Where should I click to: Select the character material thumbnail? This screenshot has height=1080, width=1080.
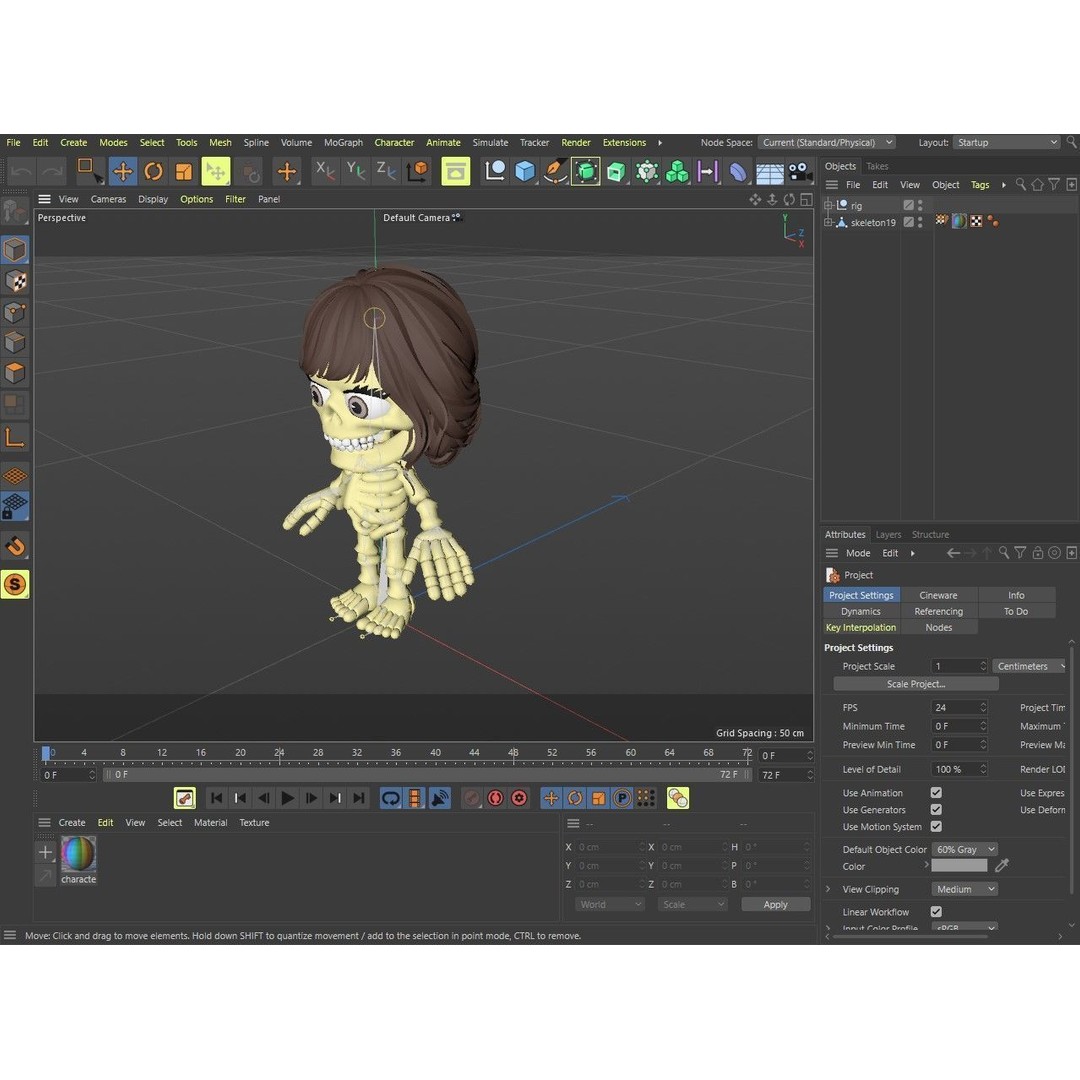(x=79, y=854)
